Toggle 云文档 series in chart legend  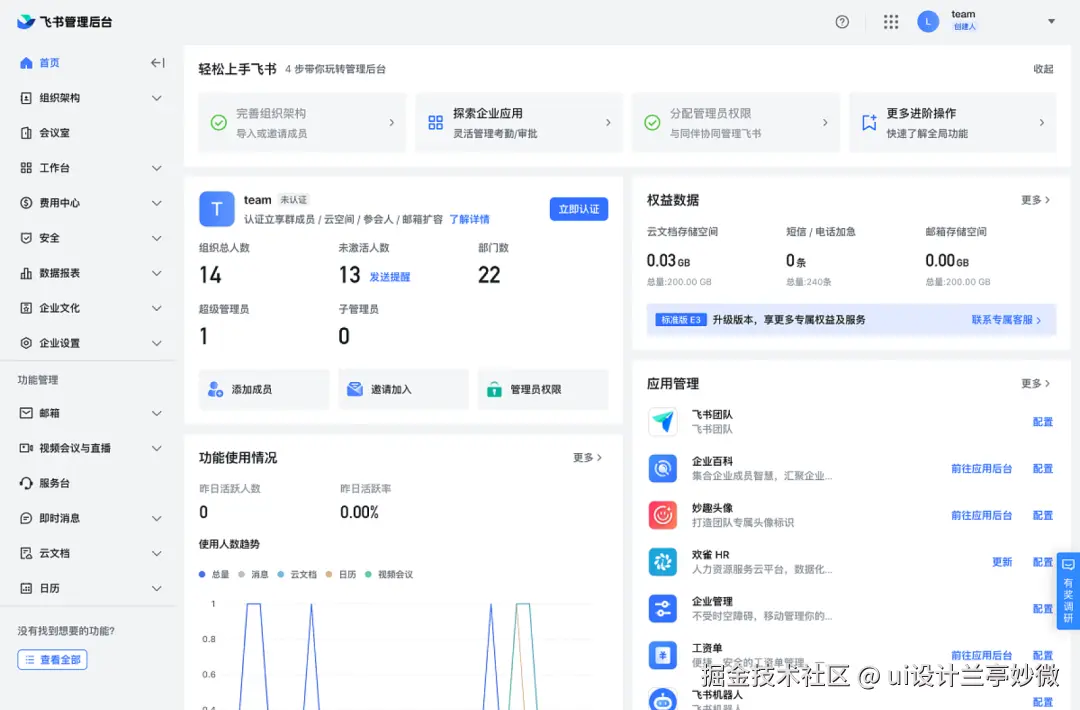(297, 574)
